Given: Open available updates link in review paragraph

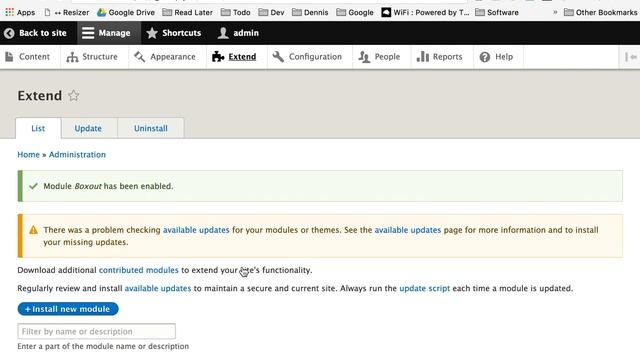Looking at the screenshot, I should (x=158, y=288).
